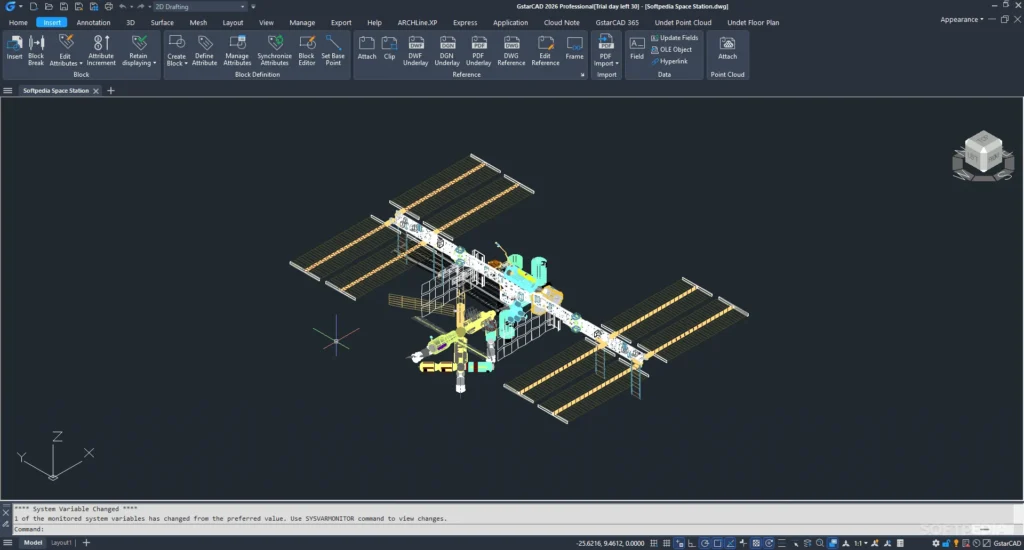The height and width of the screenshot is (550, 1024).
Task: Click the Undo arrow
Action: [x=123, y=7]
